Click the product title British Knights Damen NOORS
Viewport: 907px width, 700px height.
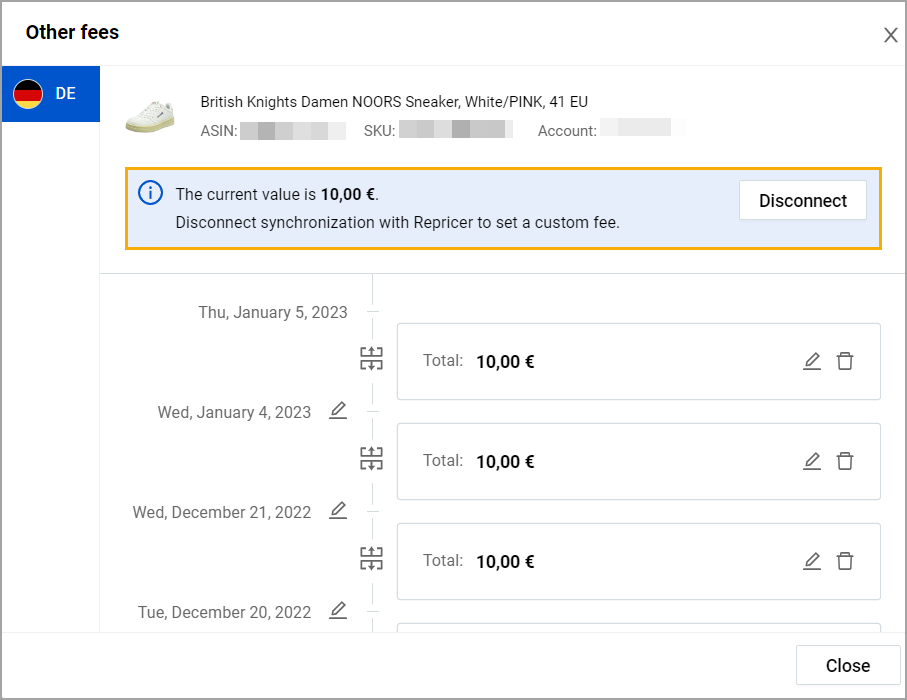pos(394,102)
